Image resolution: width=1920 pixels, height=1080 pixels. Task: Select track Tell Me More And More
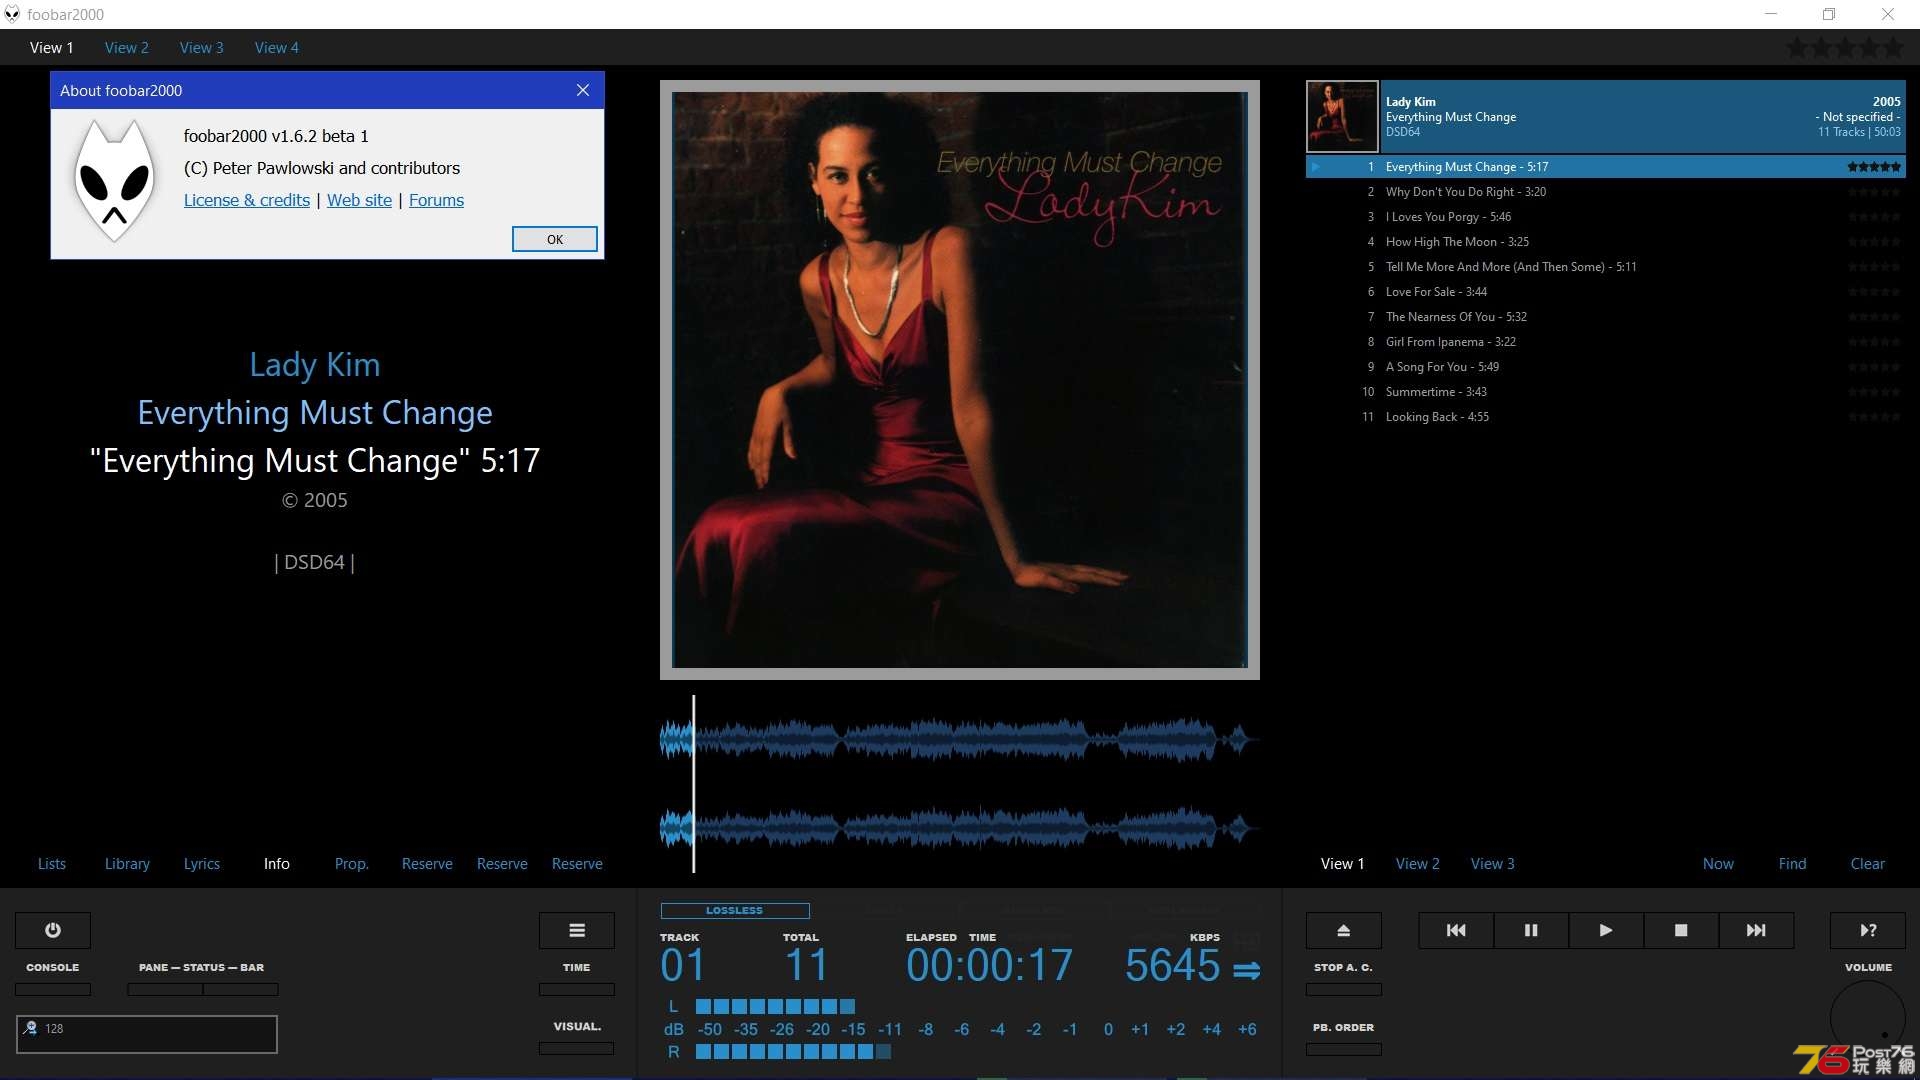point(1605,267)
